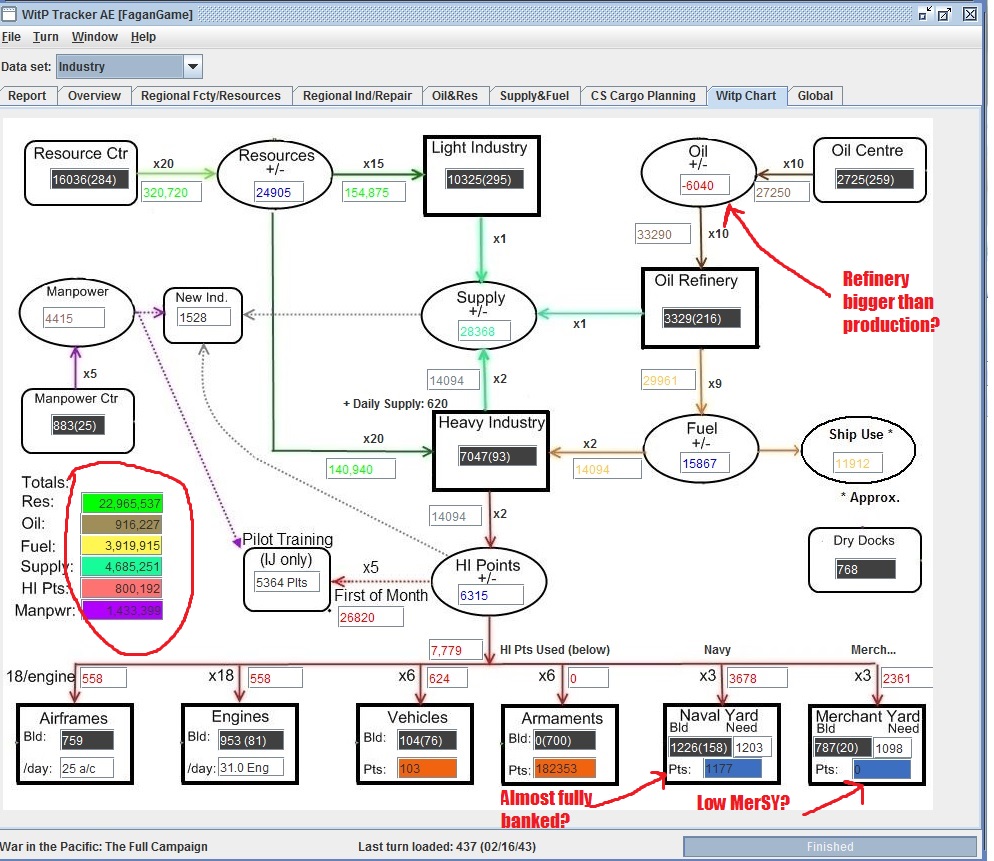Select the Industry data set combo box
994x861 pixels.
pyautogui.click(x=129, y=66)
